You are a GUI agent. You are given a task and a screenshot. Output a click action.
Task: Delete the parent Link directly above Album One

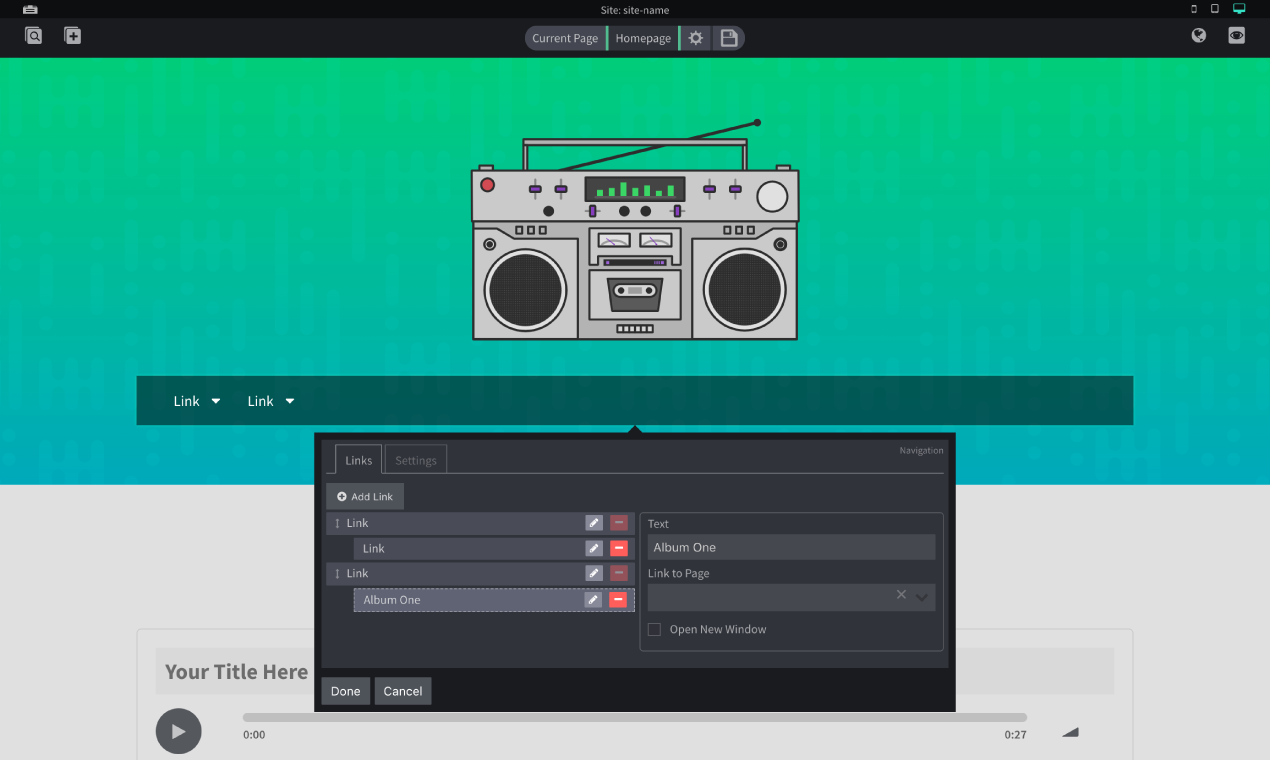619,573
